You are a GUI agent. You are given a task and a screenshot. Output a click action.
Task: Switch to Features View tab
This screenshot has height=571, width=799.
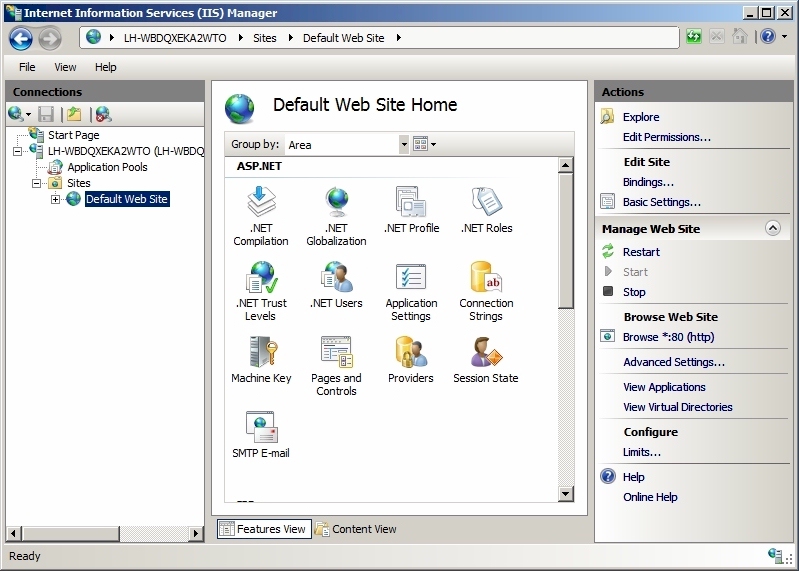coord(264,529)
